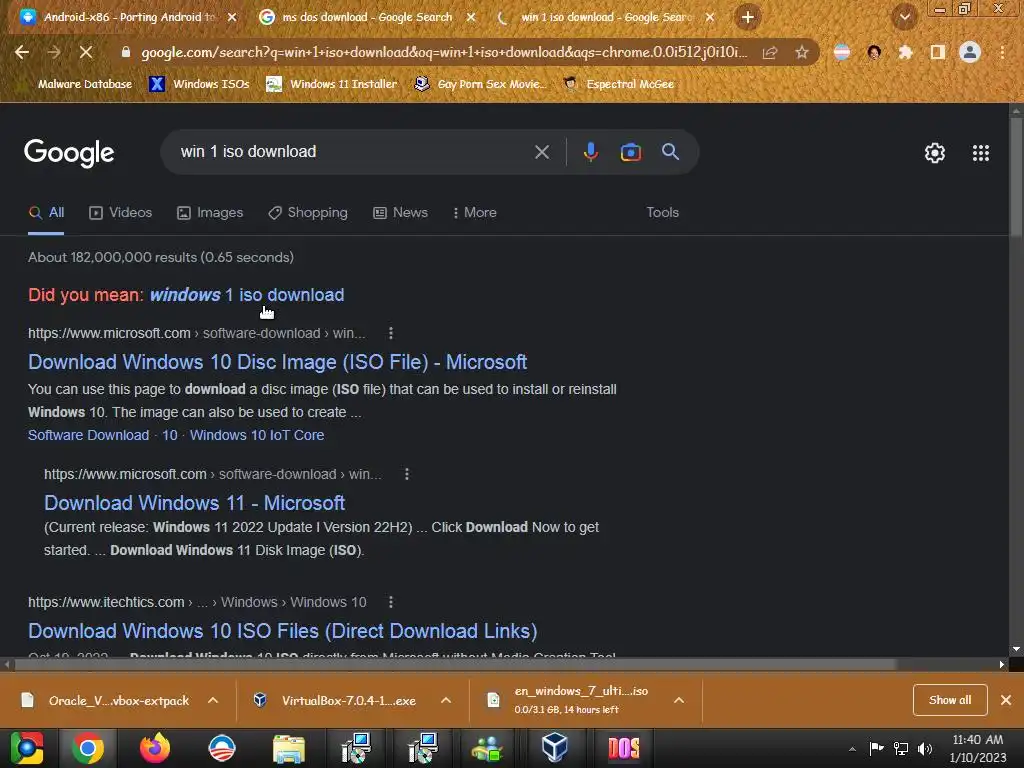Click the vertical scrollbar down arrow

click(1016, 649)
